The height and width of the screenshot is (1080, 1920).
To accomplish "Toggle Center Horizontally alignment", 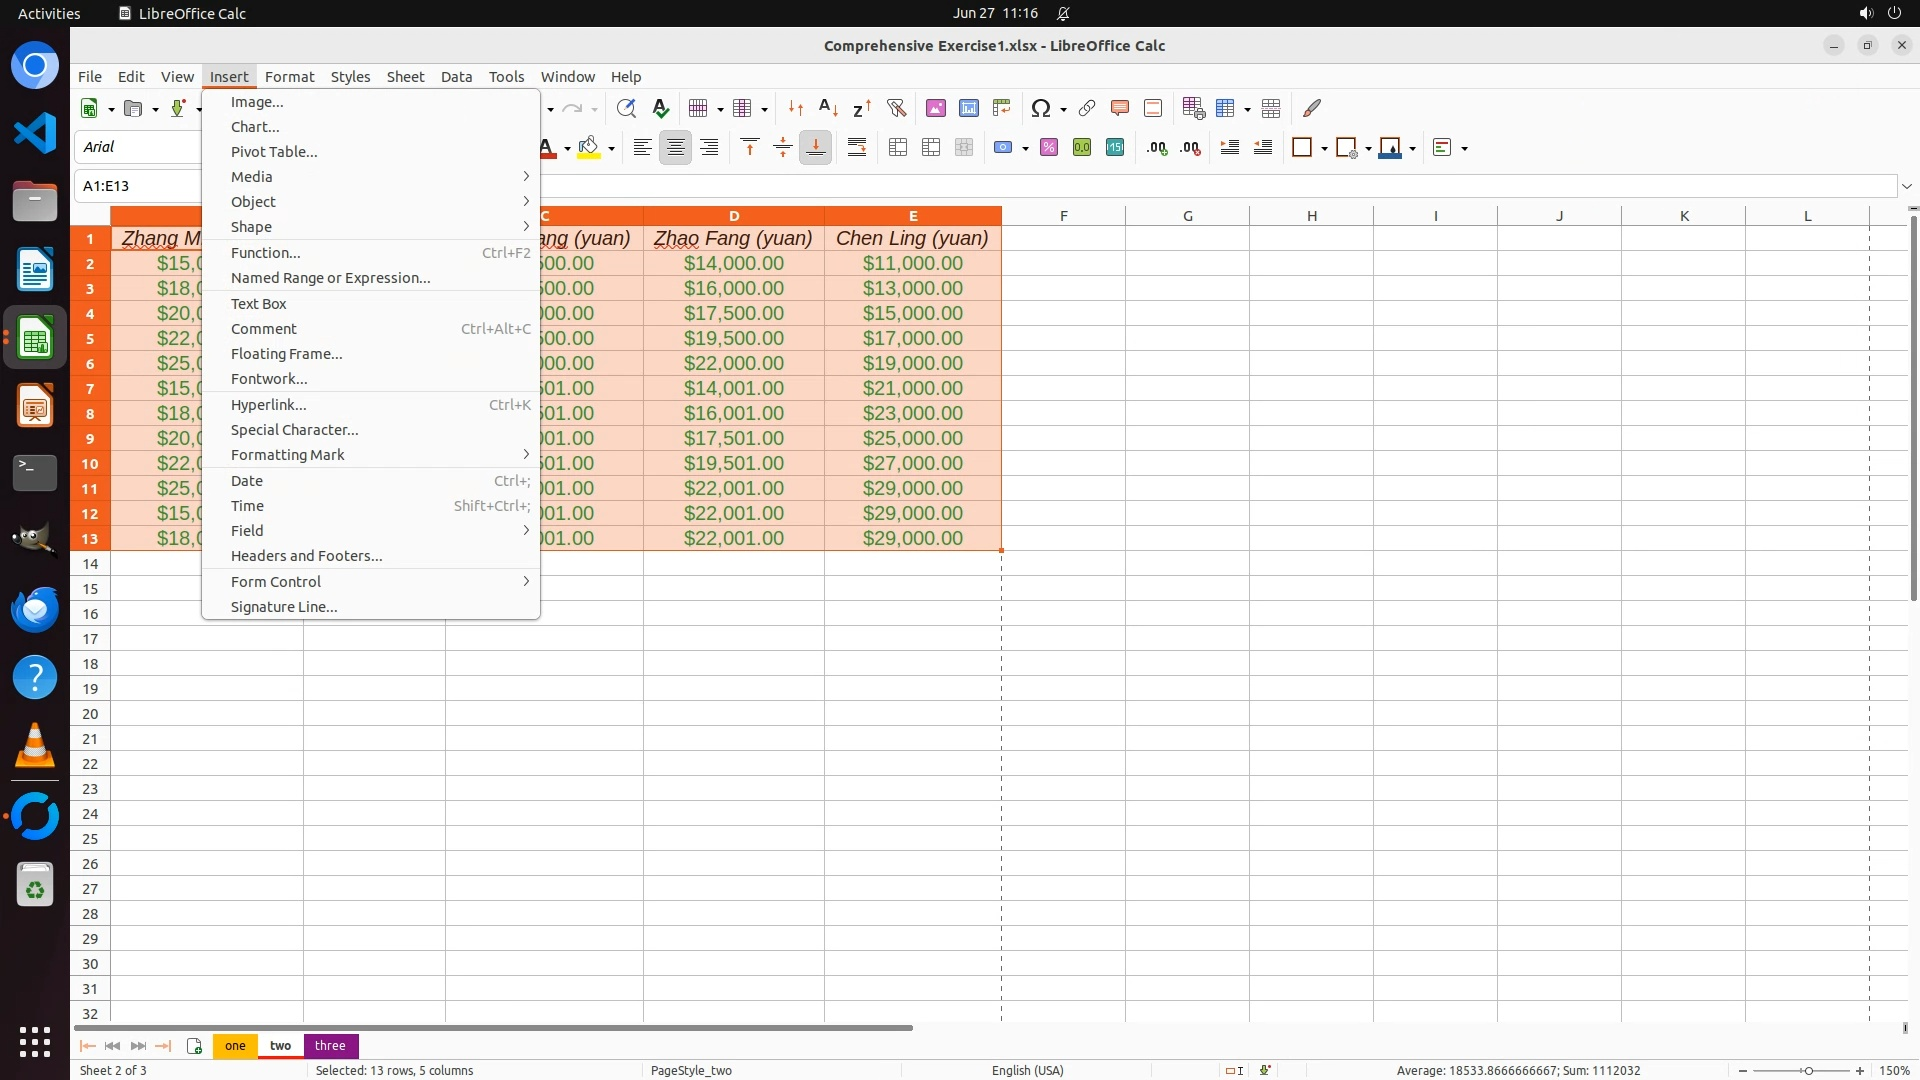I will pos(676,148).
